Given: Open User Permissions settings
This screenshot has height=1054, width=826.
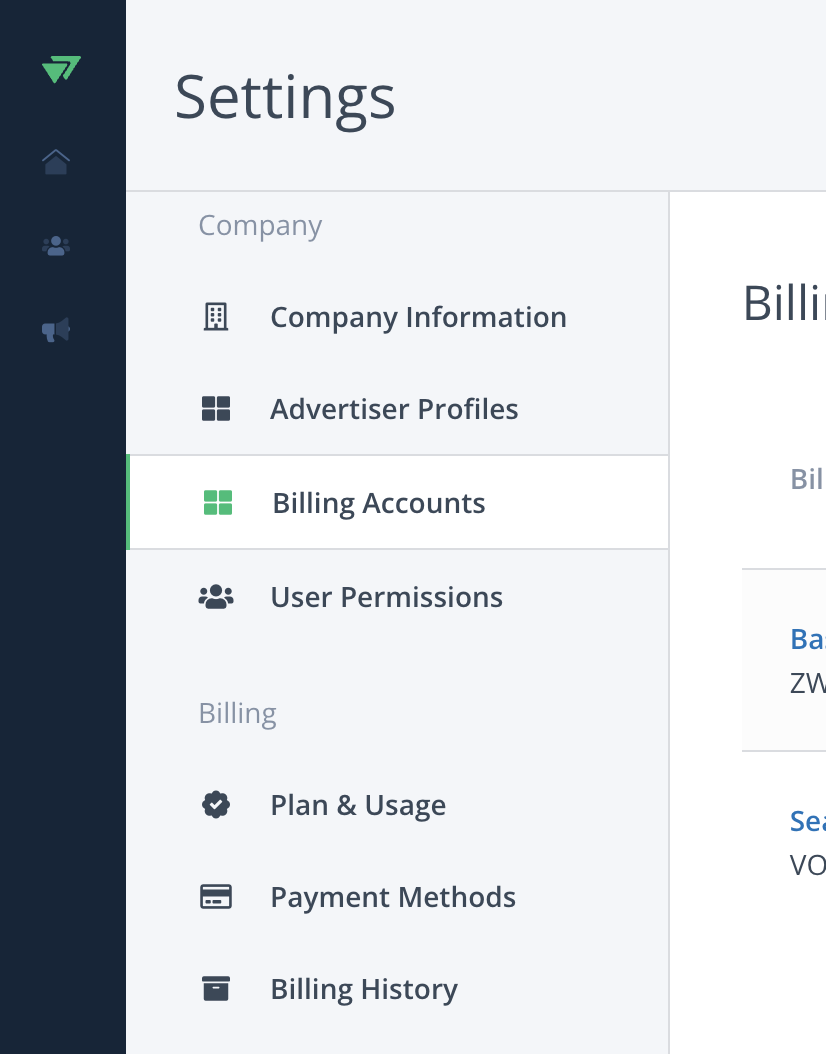Looking at the screenshot, I should [386, 597].
